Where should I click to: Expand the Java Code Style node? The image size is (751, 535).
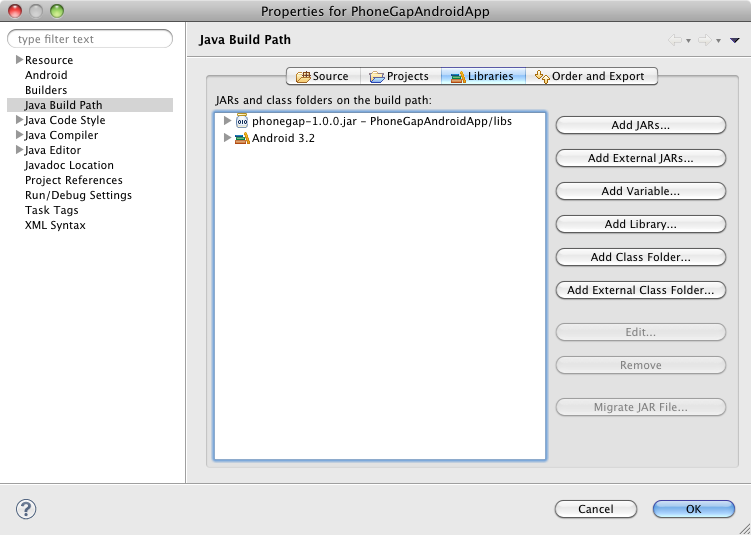pos(19,119)
